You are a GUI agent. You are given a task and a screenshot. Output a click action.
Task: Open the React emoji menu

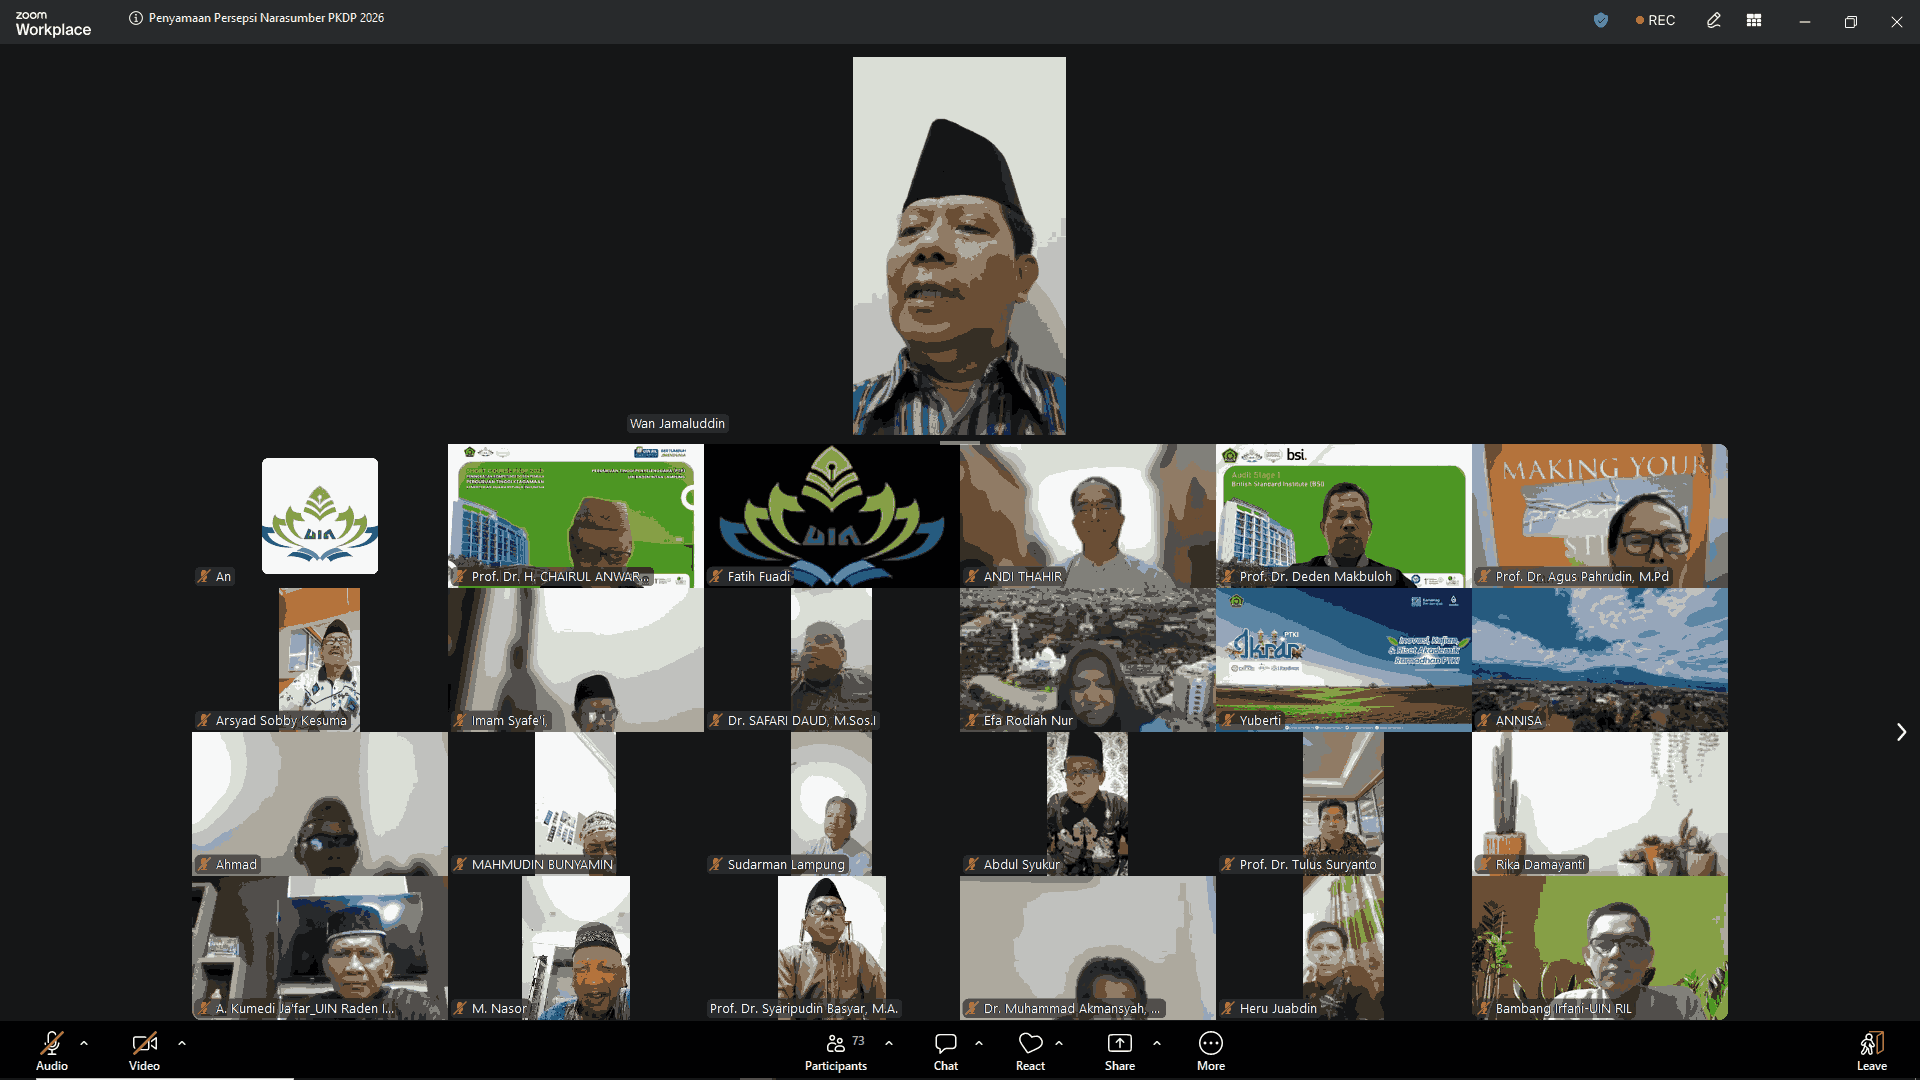point(1030,1051)
